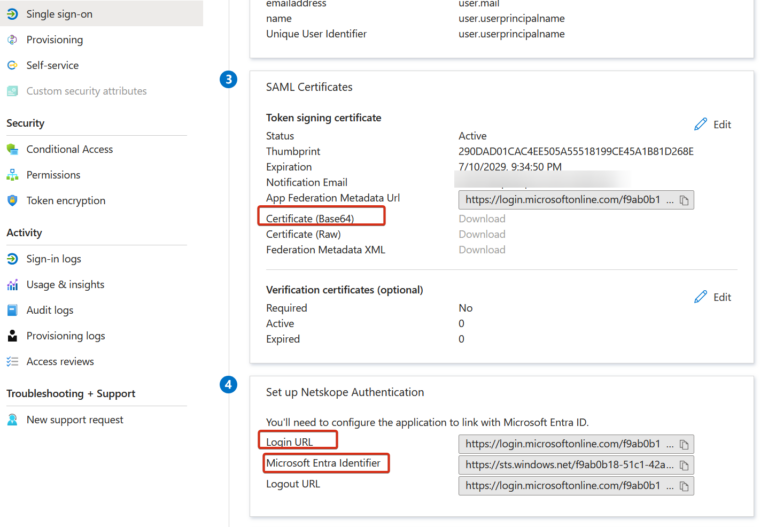Click the pencil icon to edit Token signing certificate
The image size is (768, 527).
(x=701, y=125)
